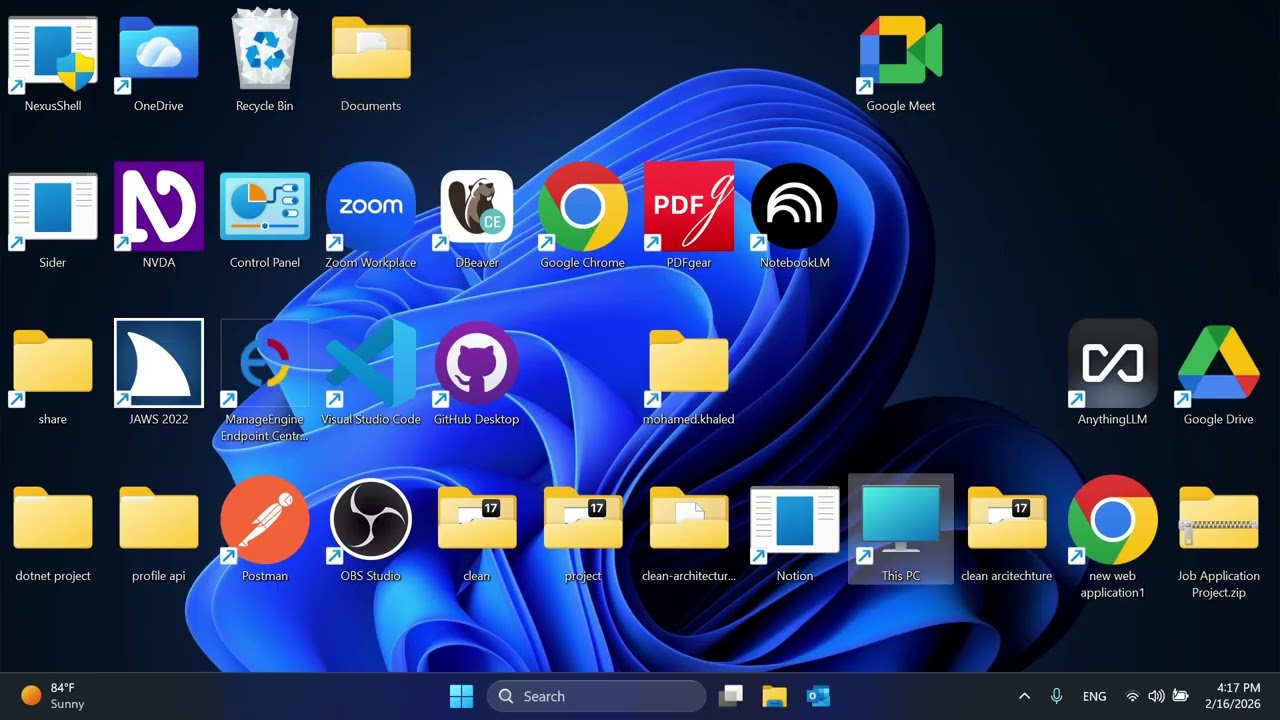Click the taskbar Search box
The height and width of the screenshot is (720, 1280).
tap(596, 696)
